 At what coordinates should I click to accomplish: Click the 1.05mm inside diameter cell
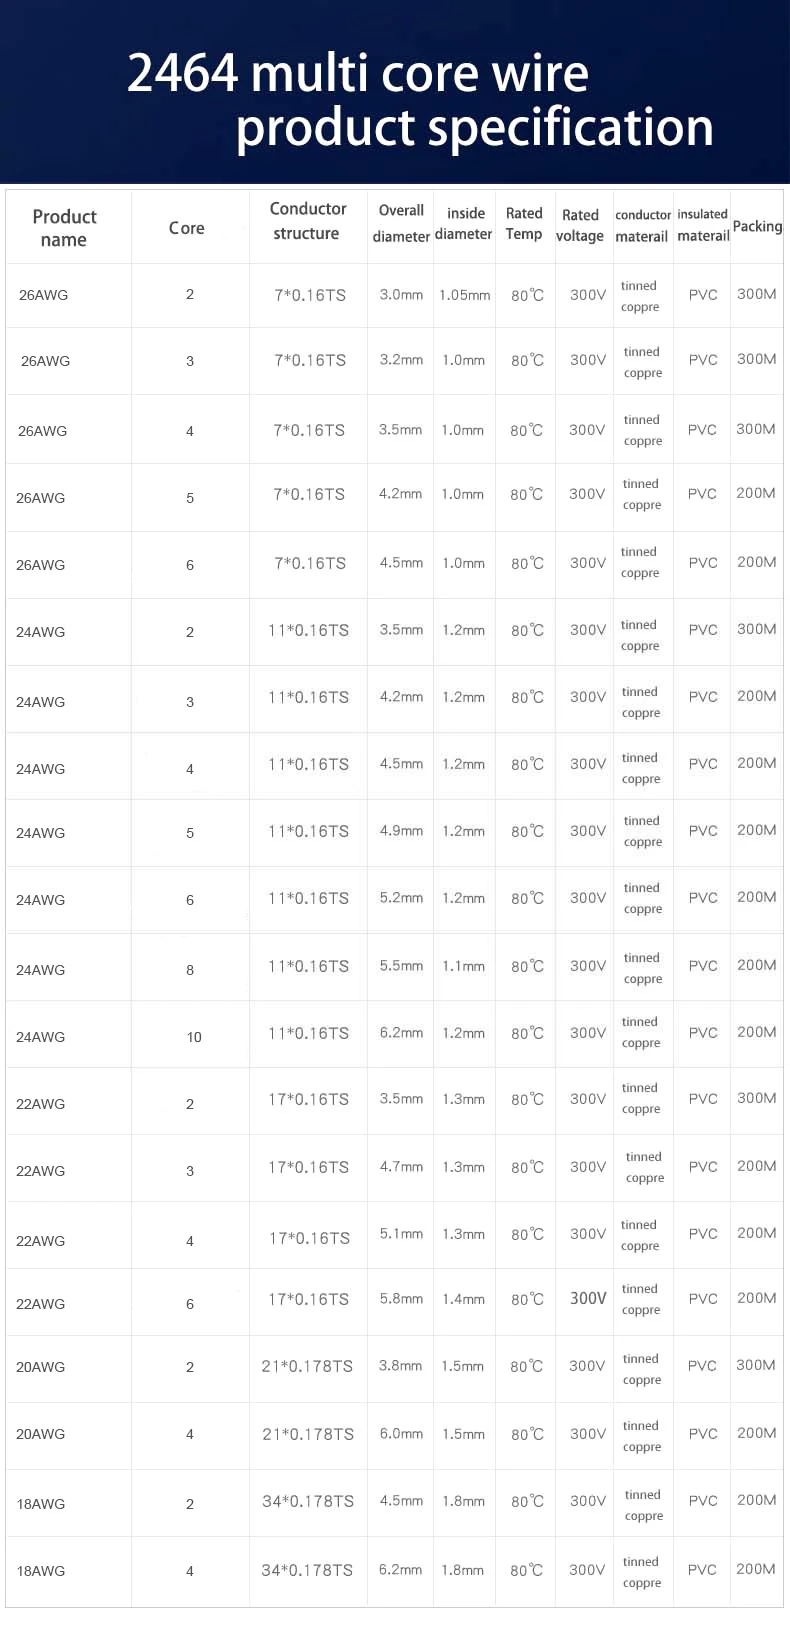click(464, 295)
